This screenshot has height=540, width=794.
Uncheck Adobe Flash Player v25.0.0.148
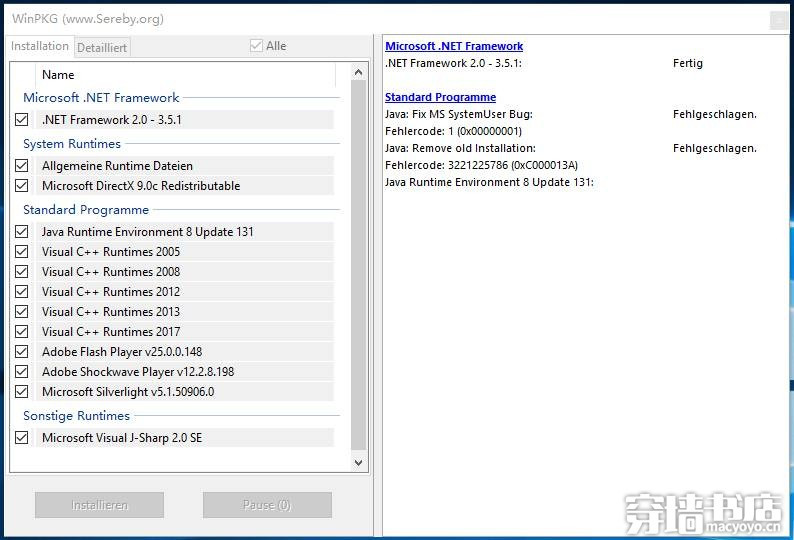pyautogui.click(x=22, y=352)
